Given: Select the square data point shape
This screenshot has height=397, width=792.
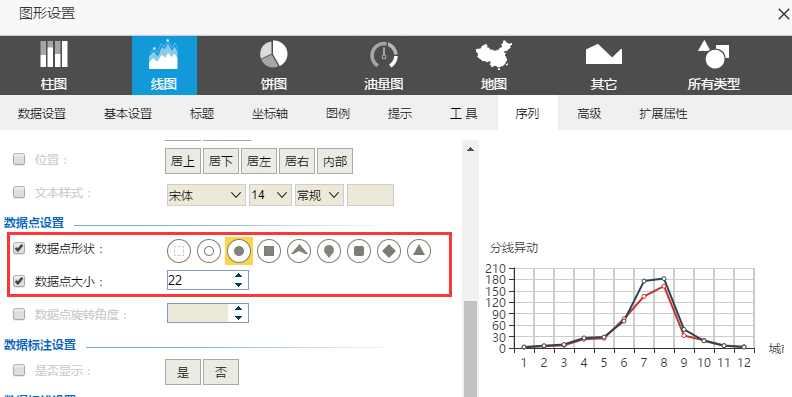Looking at the screenshot, I should [x=269, y=251].
